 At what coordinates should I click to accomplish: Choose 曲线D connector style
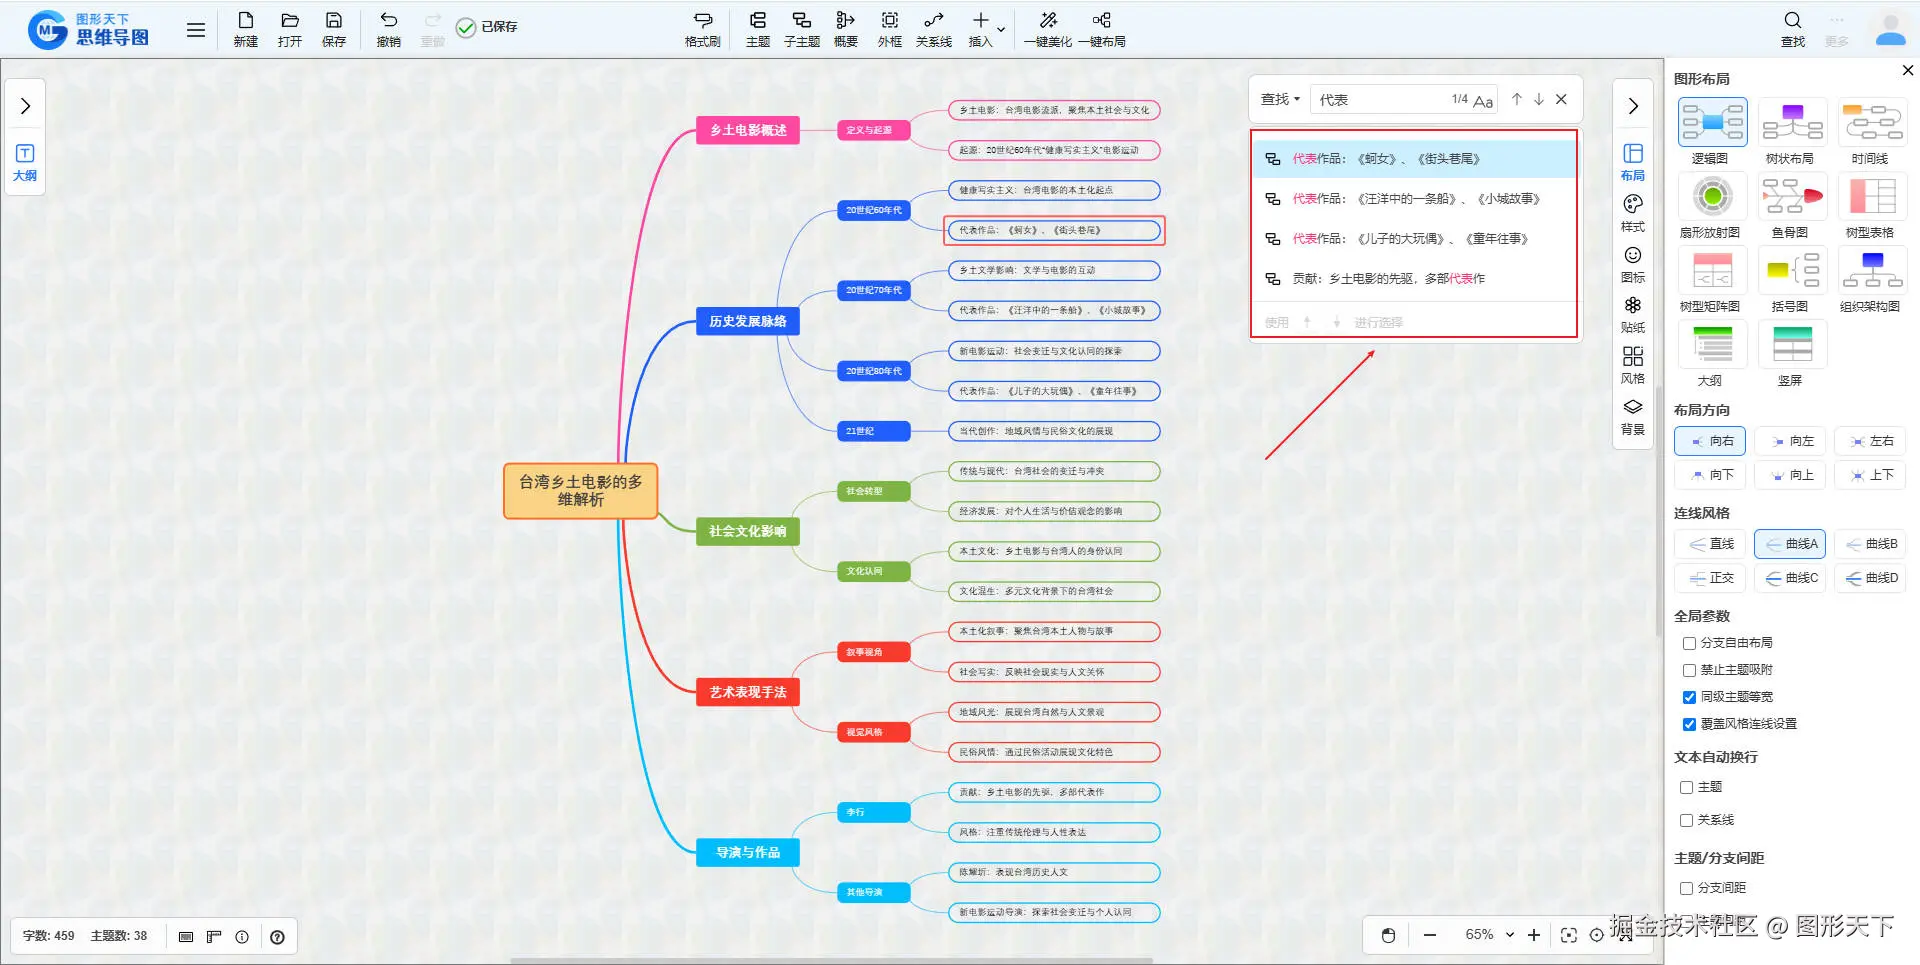1870,578
